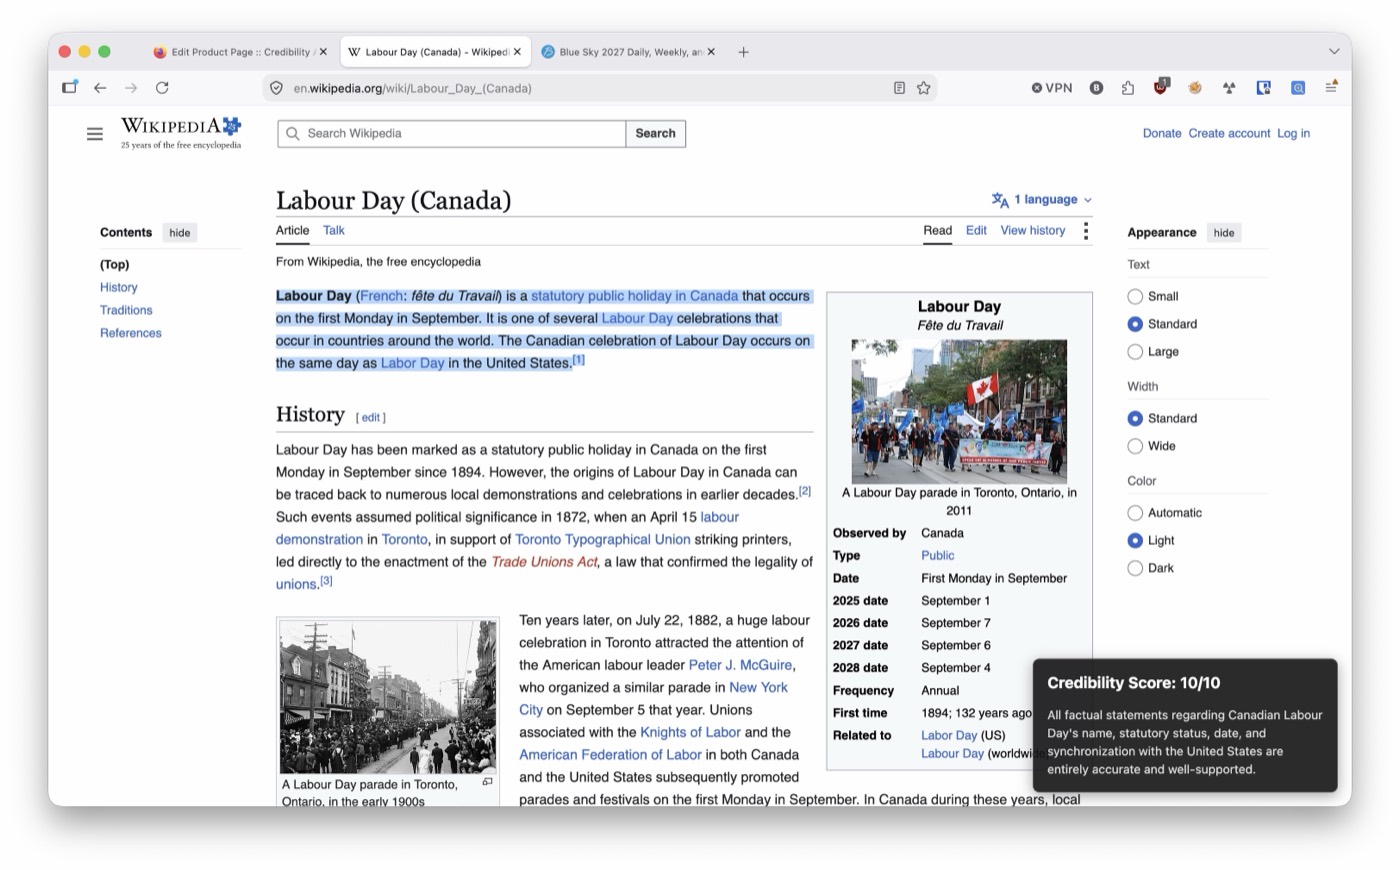
Task: Open the blue lock extension icon
Action: (1264, 88)
